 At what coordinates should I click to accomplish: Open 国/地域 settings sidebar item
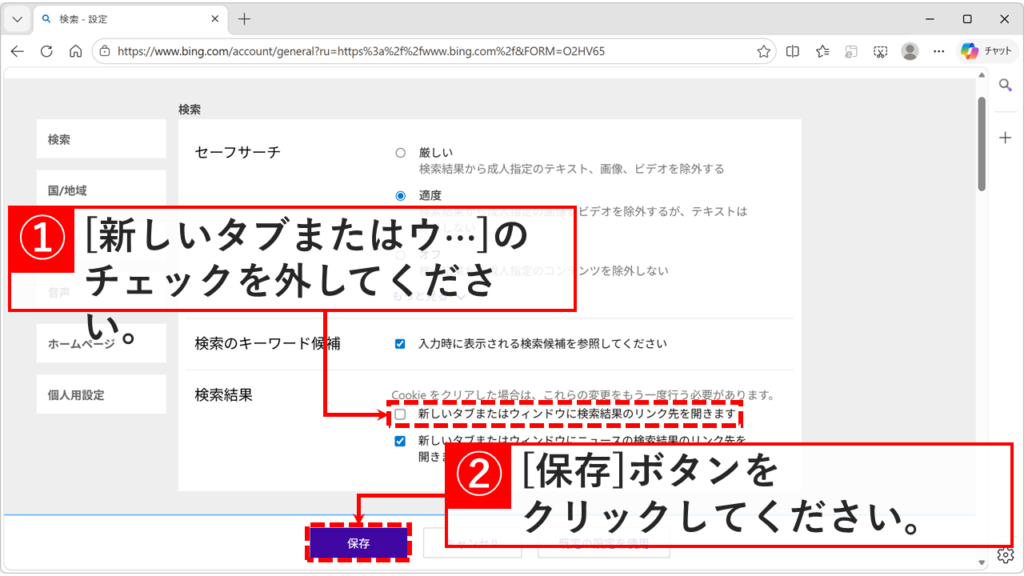(x=101, y=190)
